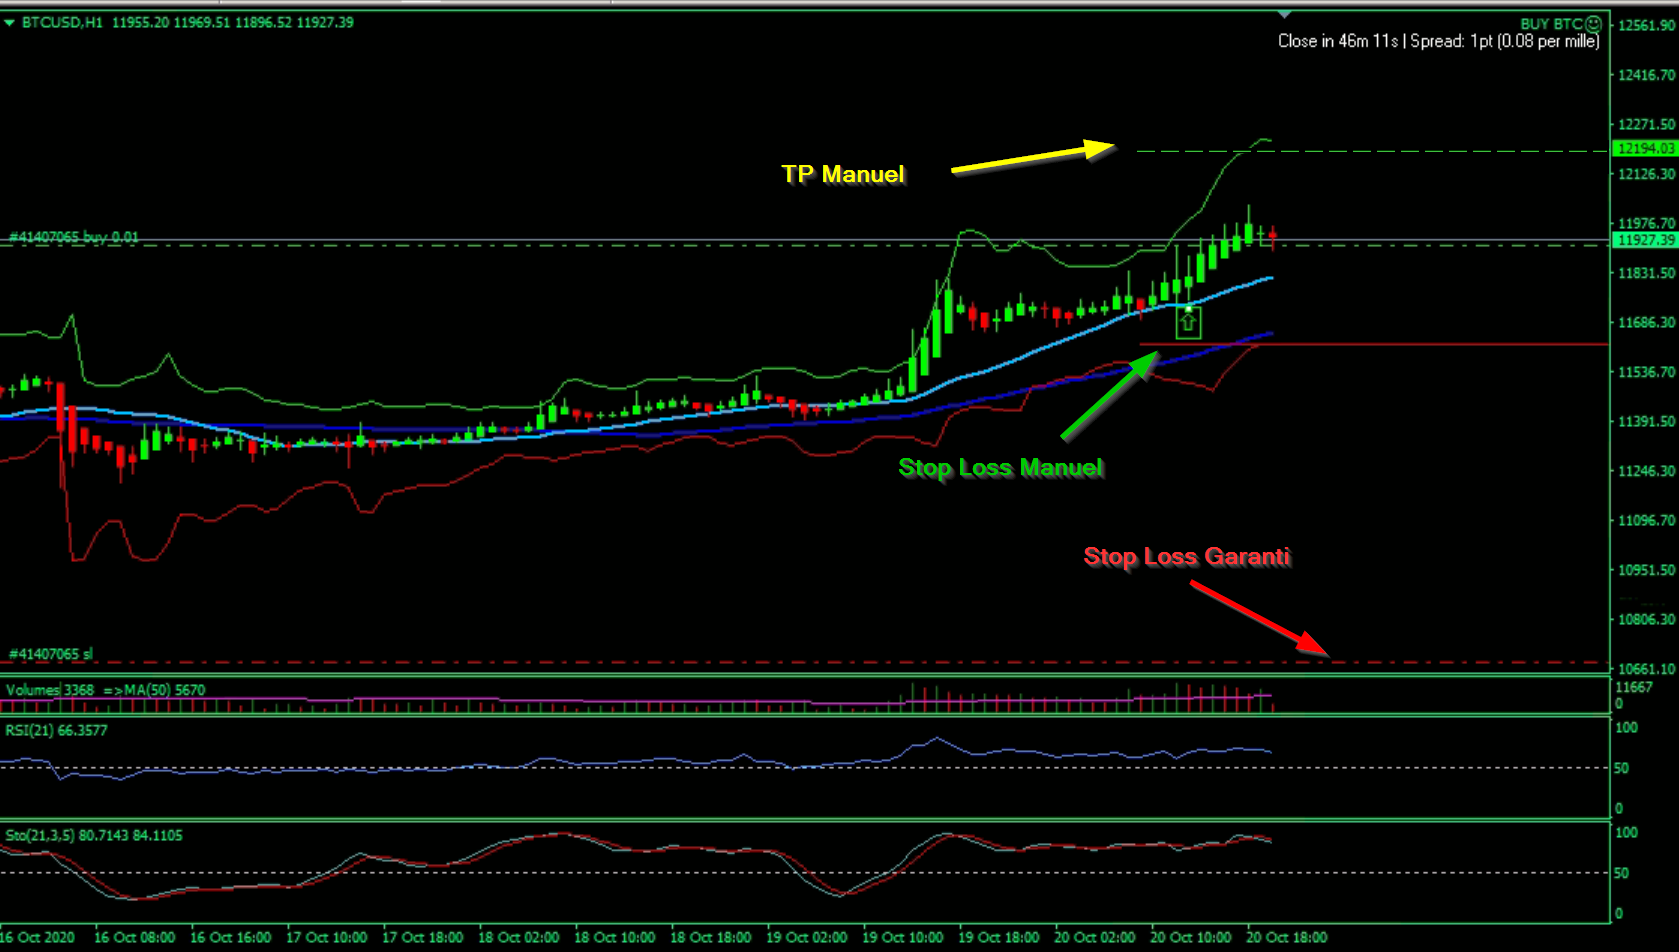Click the 11536.70 price axis value

(1646, 372)
